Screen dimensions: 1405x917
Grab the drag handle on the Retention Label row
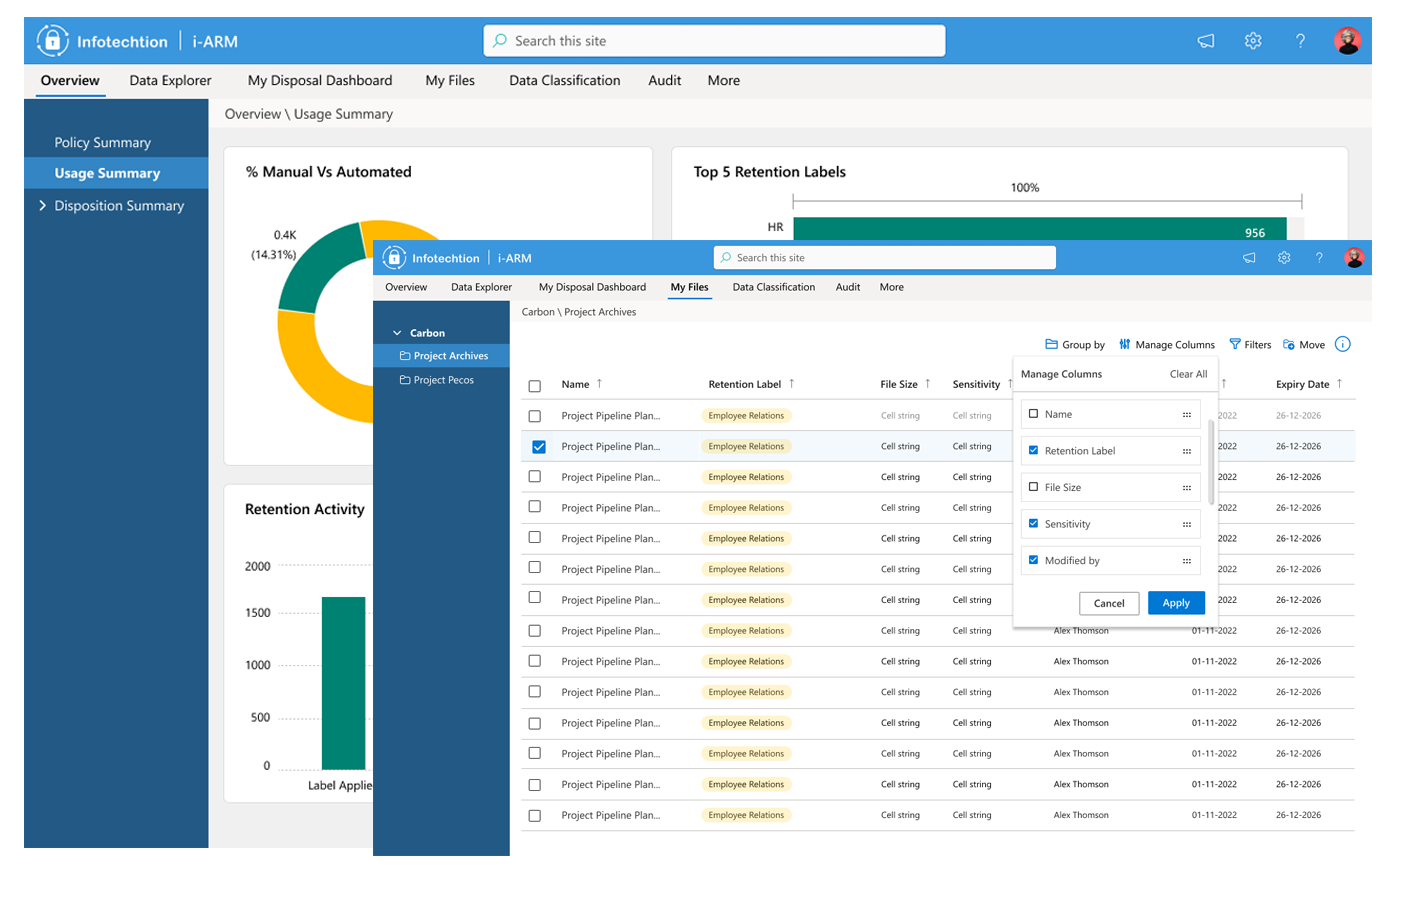coord(1187,451)
